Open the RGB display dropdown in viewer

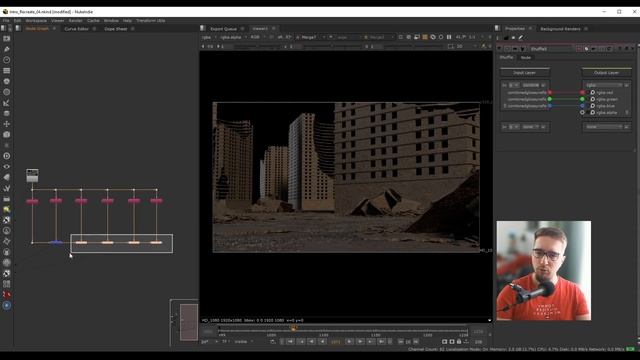(x=258, y=37)
